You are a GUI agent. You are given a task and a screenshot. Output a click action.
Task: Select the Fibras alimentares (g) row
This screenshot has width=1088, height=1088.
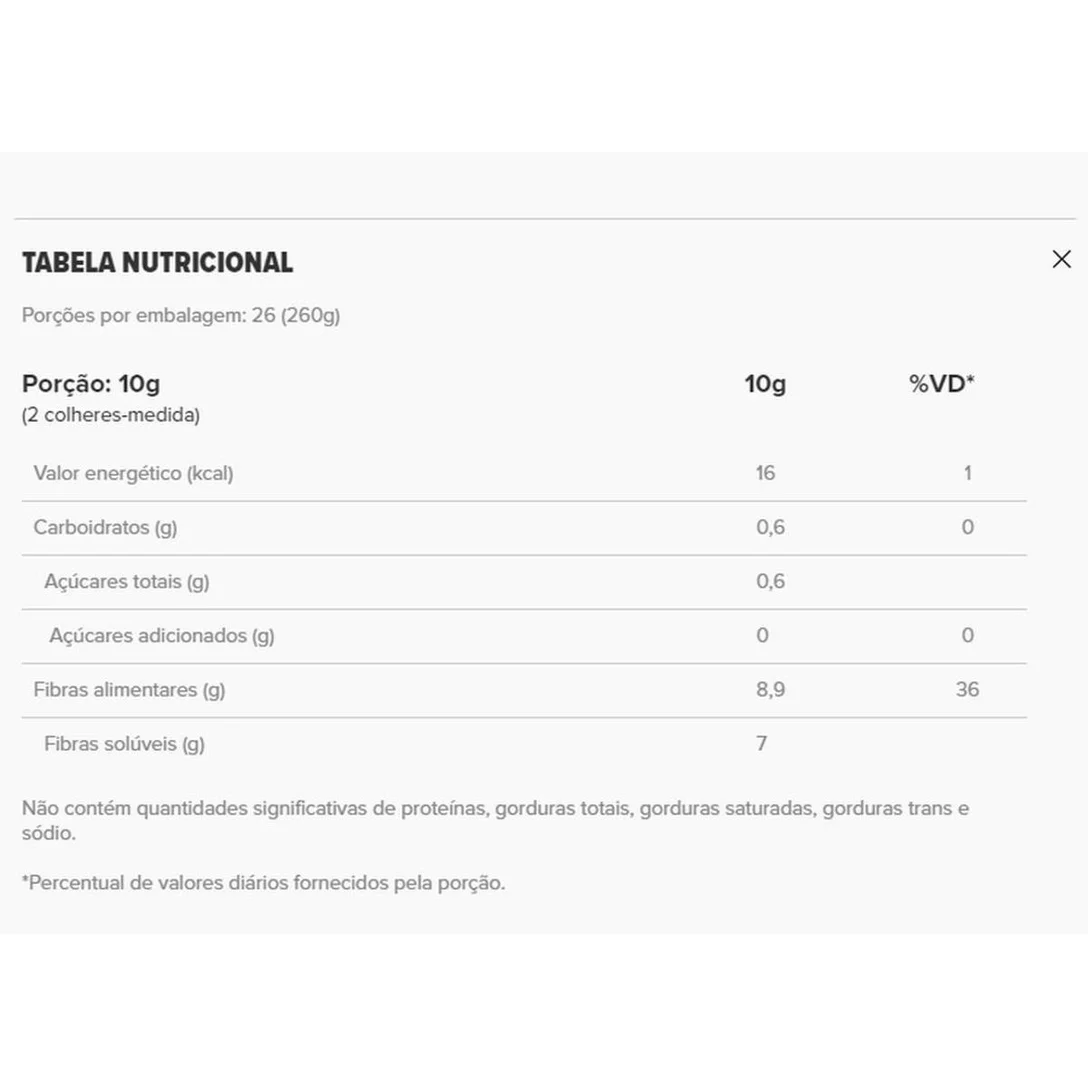[x=129, y=690]
